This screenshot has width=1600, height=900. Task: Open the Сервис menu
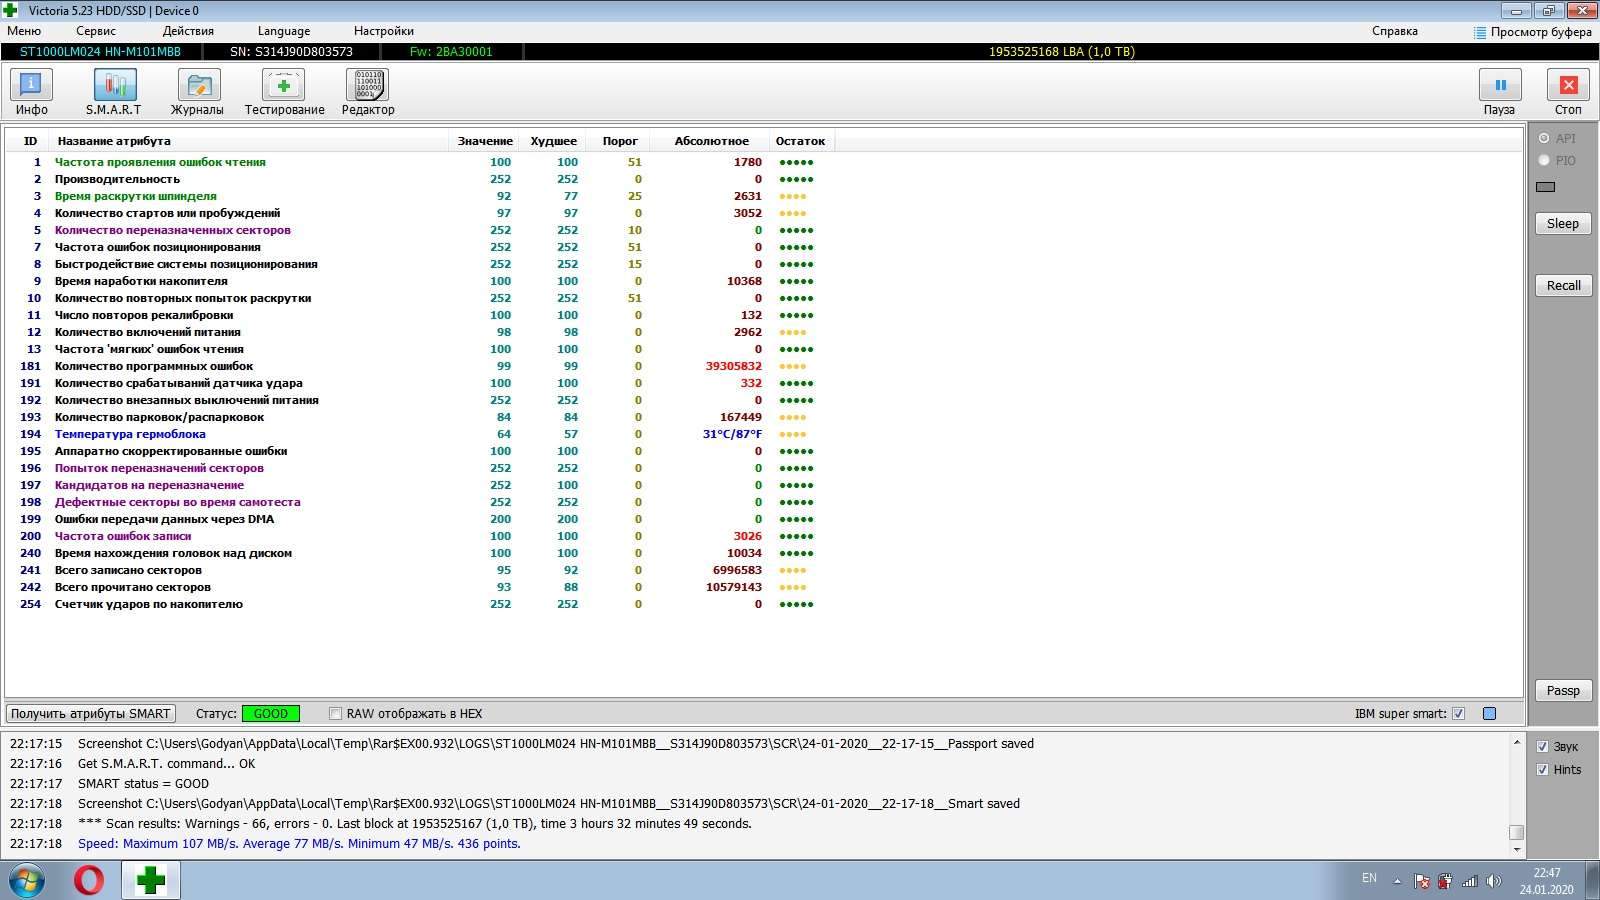96,31
